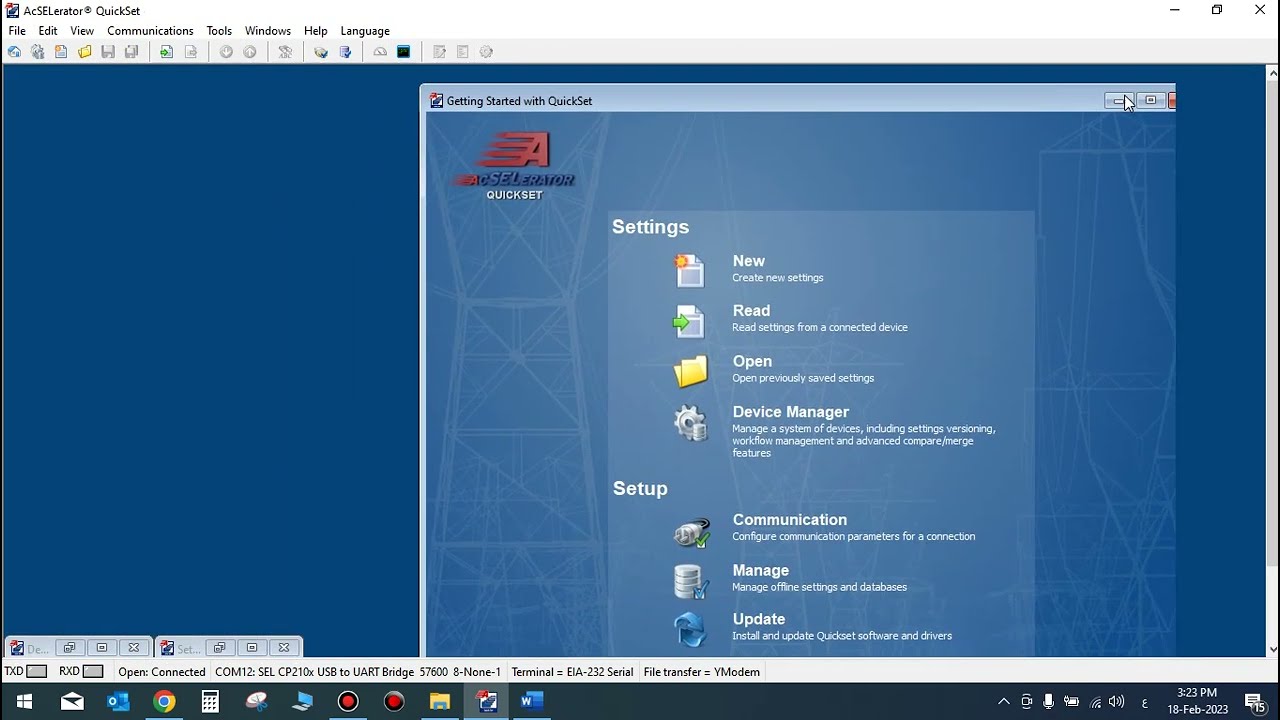The image size is (1280, 720).
Task: Click 'Terminal = EIA-232 Serial' status text
Action: (572, 672)
